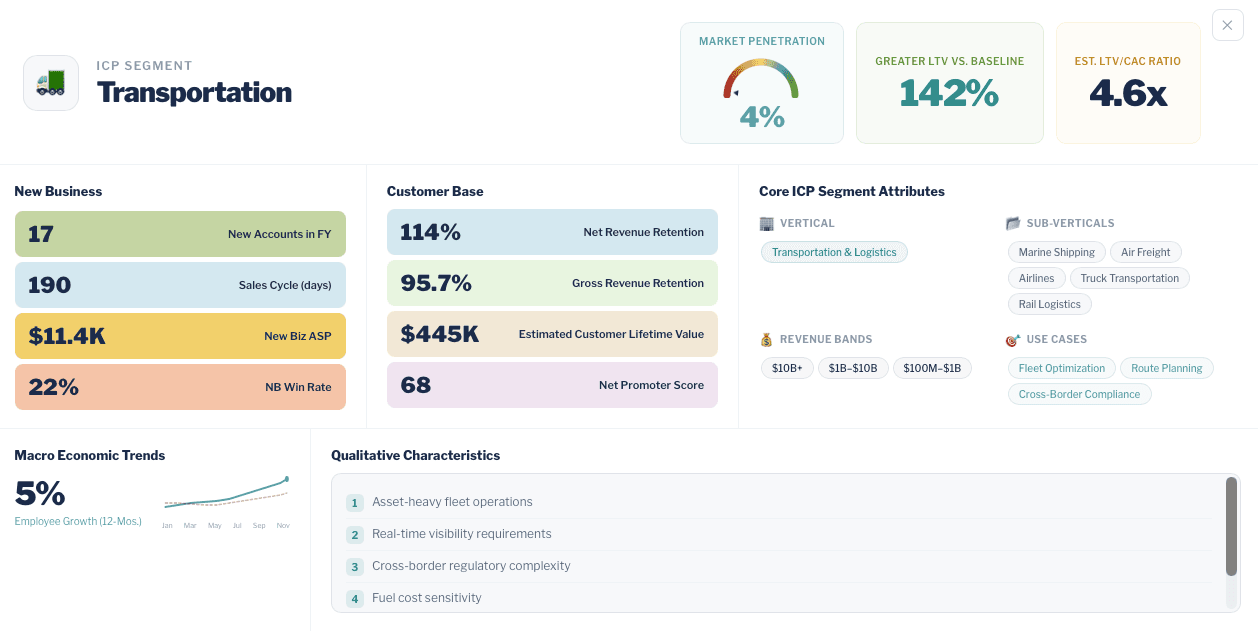Click badge 3 next to Cross-border regulatory complexity
Image resolution: width=1258 pixels, height=643 pixels.
click(x=355, y=567)
